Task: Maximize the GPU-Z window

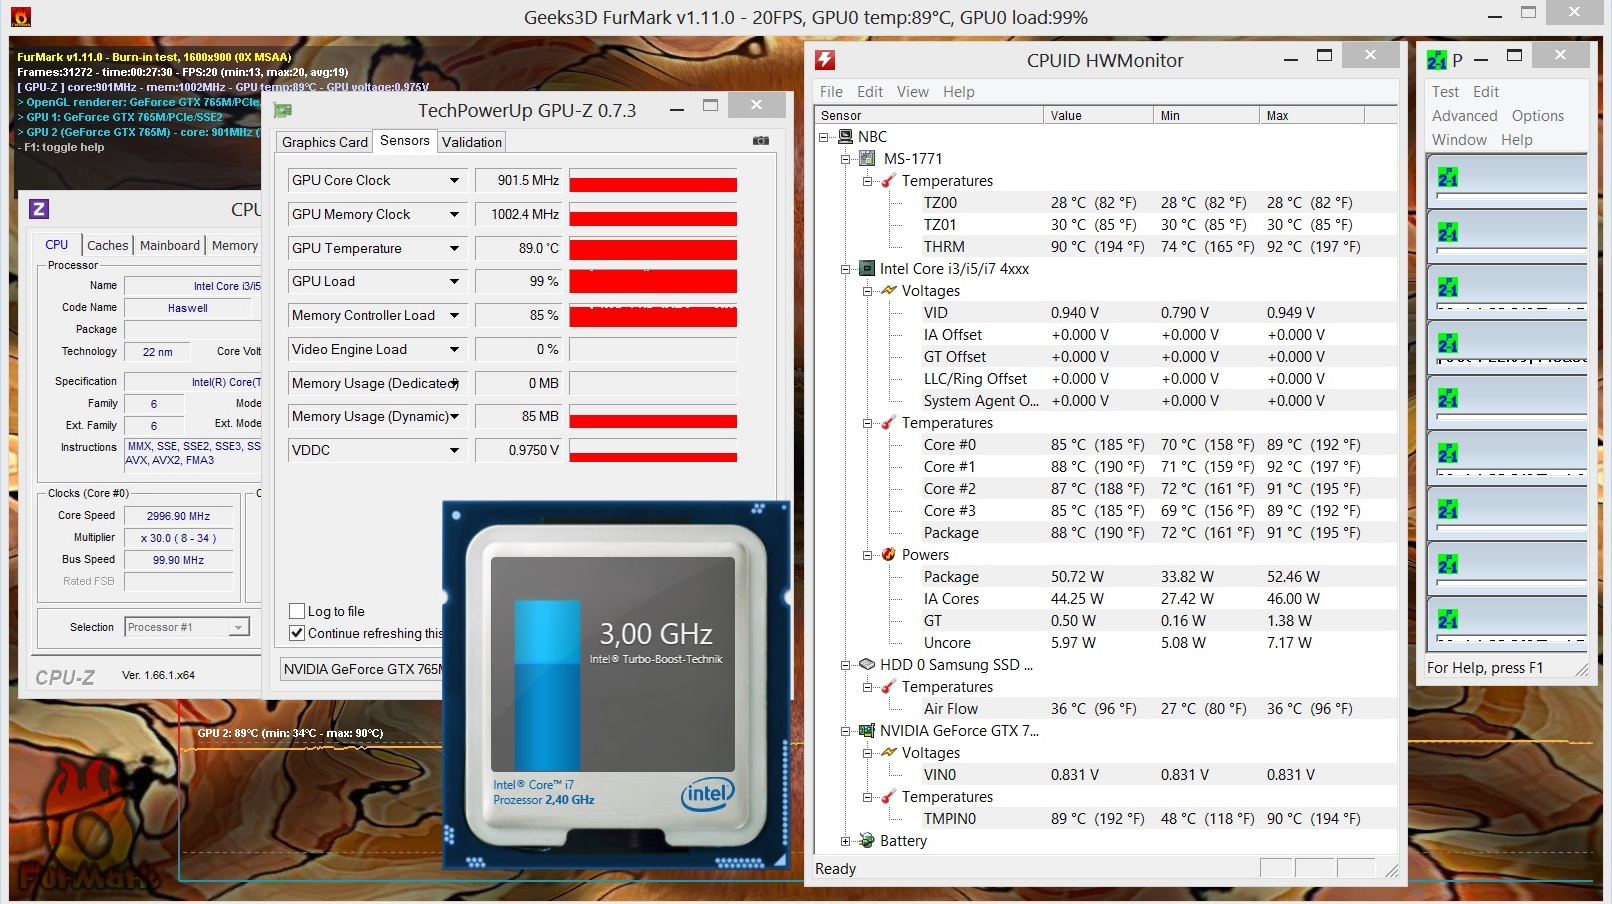Action: [711, 106]
